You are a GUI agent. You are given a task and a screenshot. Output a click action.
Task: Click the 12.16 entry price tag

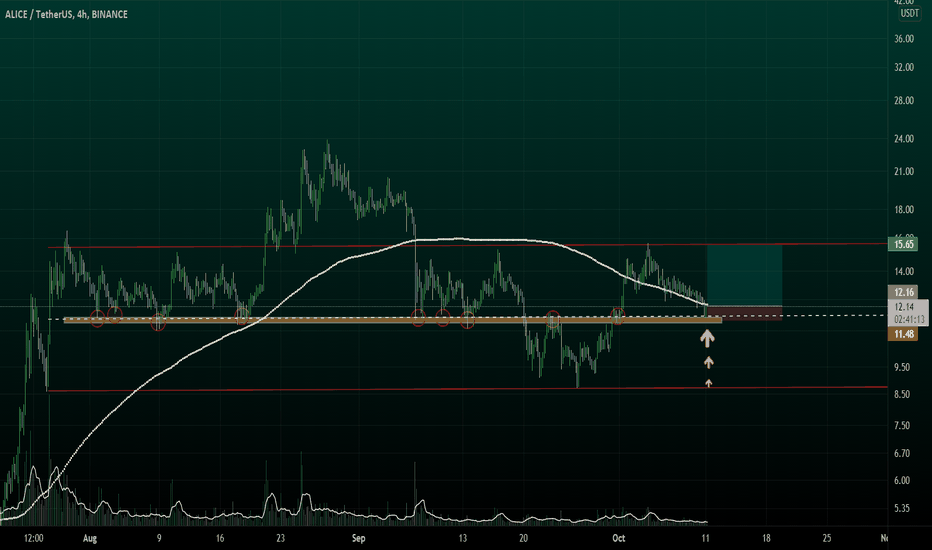pos(903,292)
